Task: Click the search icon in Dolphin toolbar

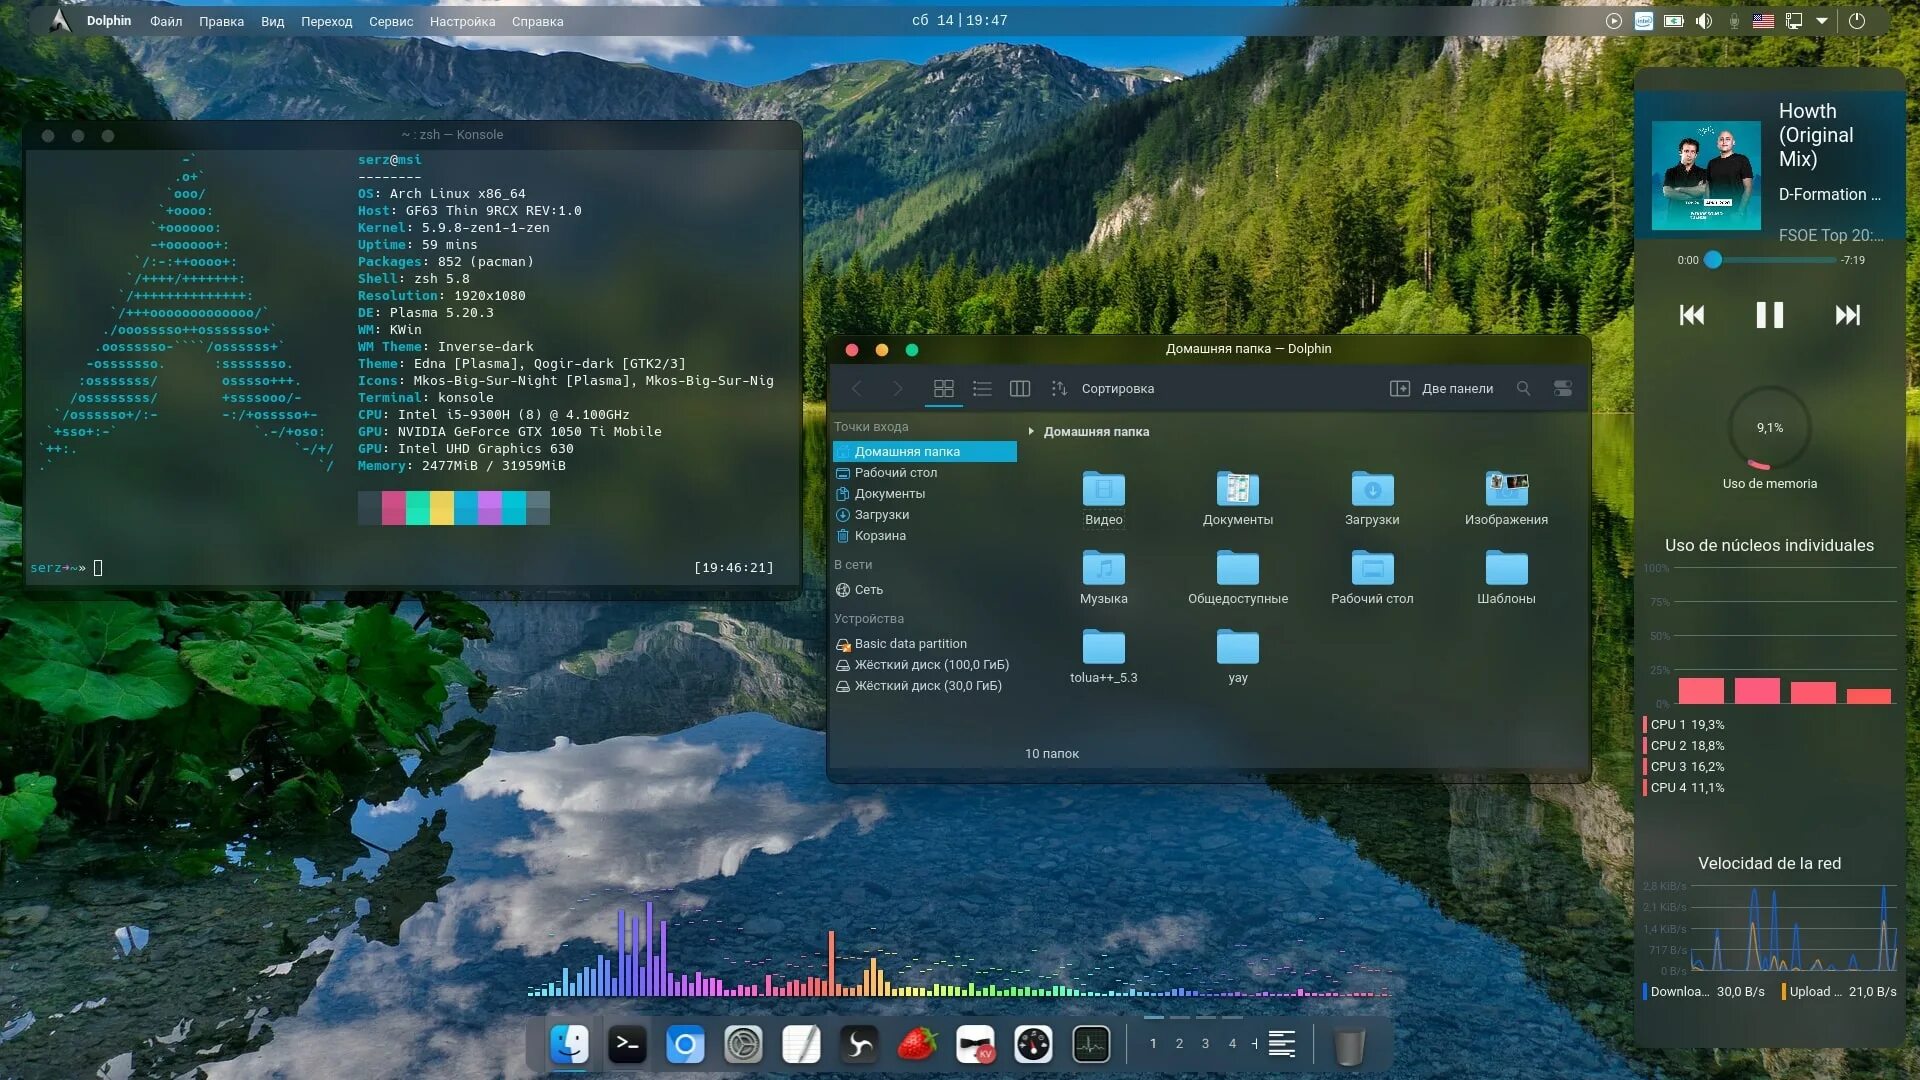Action: point(1523,388)
